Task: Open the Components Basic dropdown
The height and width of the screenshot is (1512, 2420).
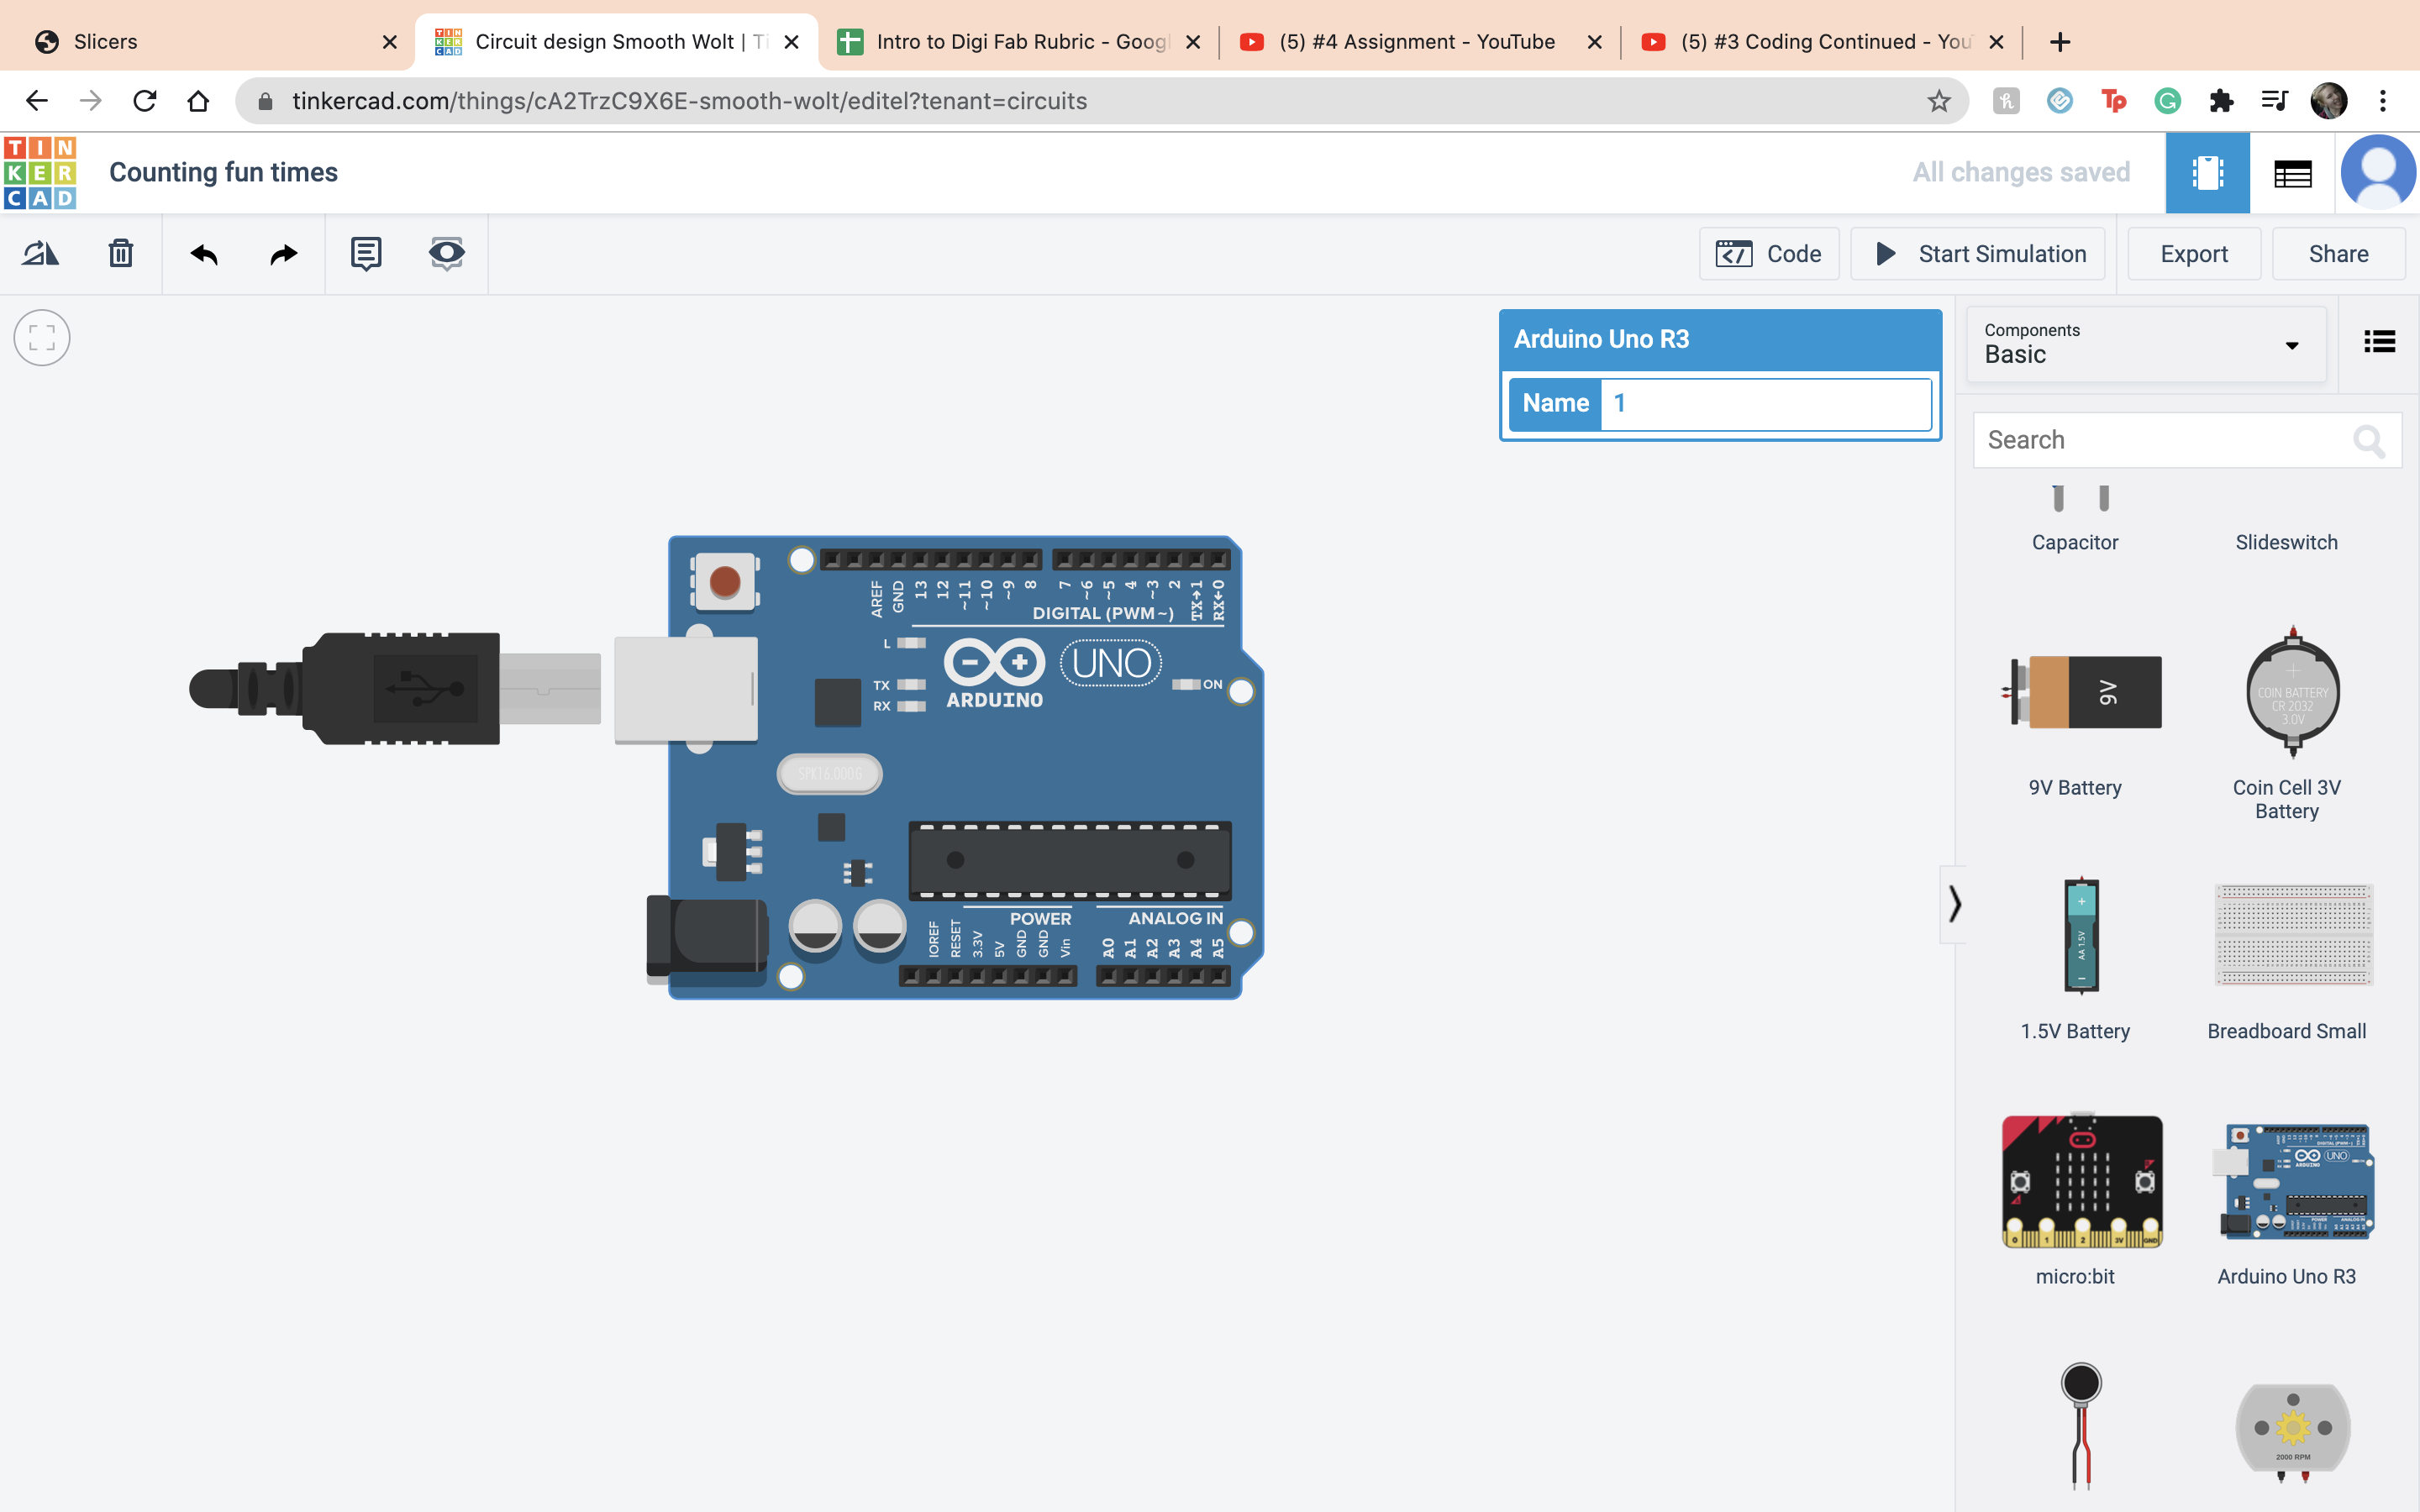Action: click(2146, 344)
